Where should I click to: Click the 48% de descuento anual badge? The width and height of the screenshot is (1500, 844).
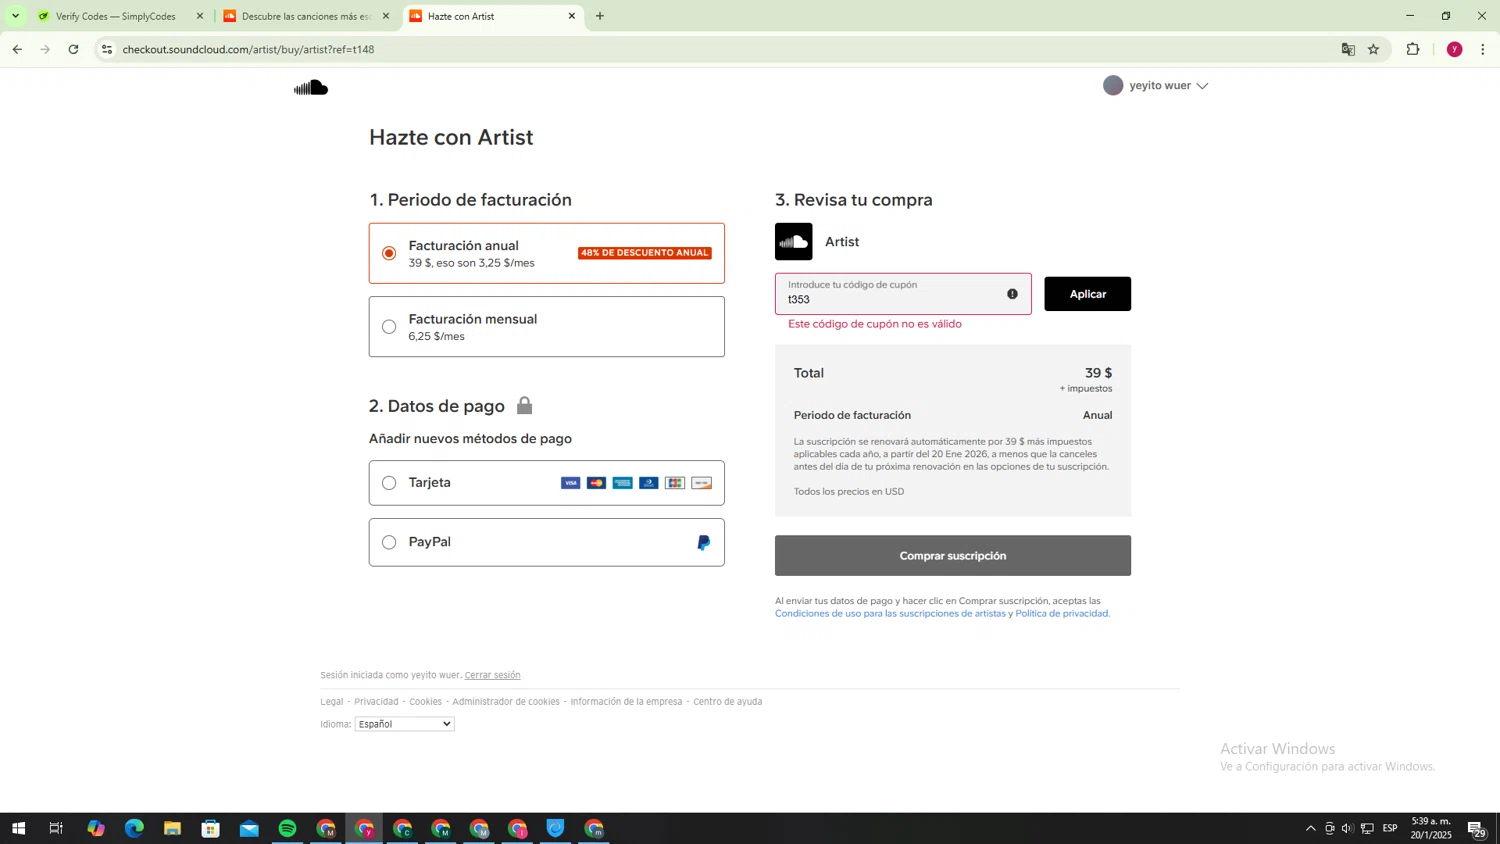click(x=645, y=253)
